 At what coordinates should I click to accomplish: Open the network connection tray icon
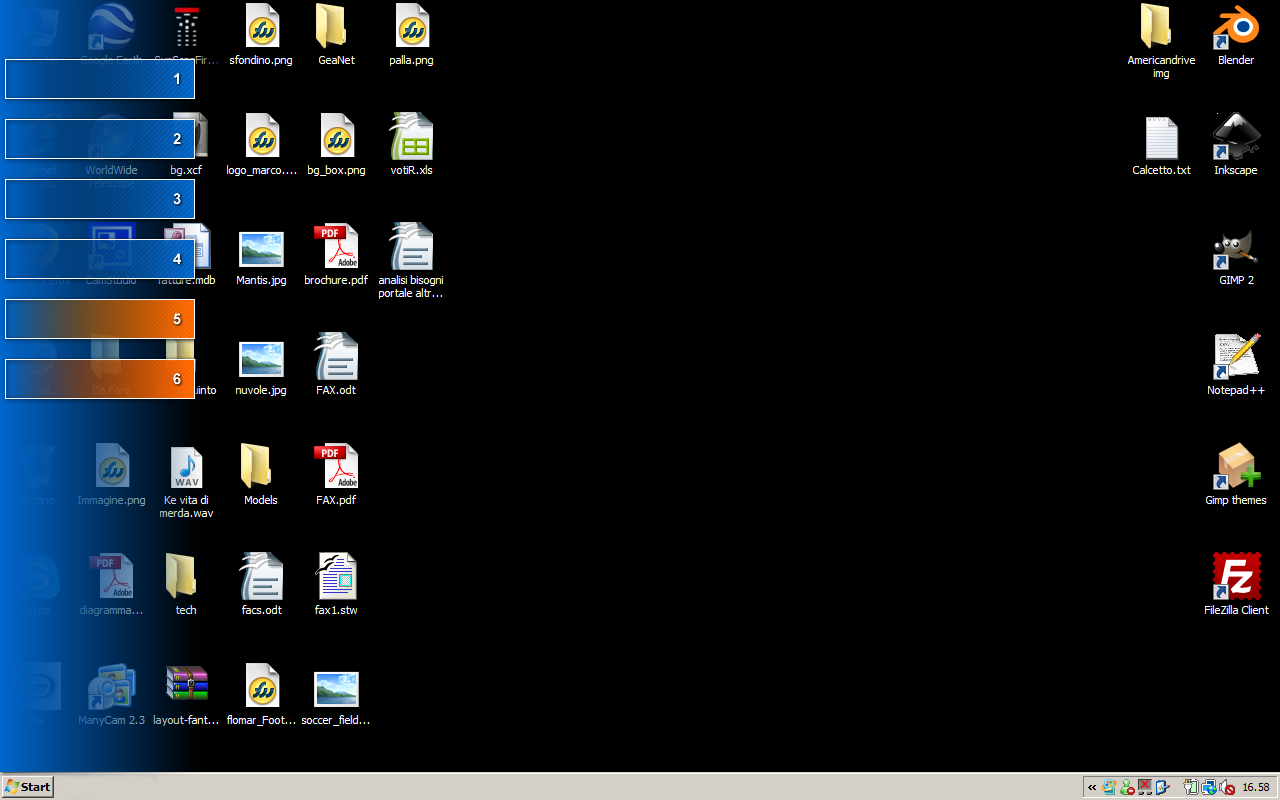pos(1210,788)
